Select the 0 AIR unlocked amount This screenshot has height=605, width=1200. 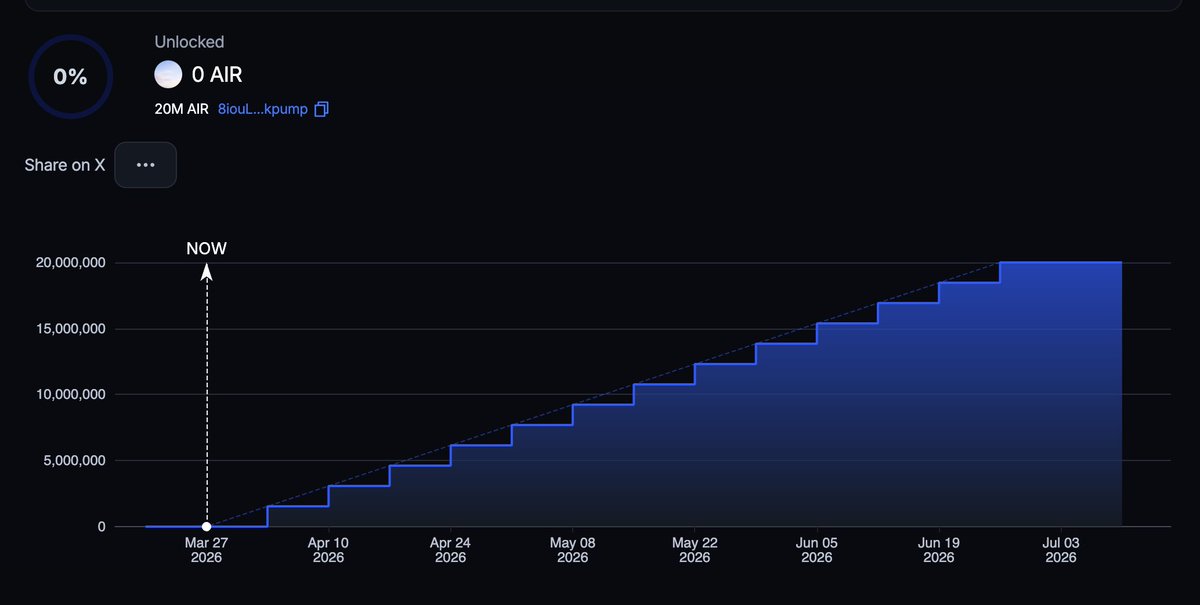217,75
